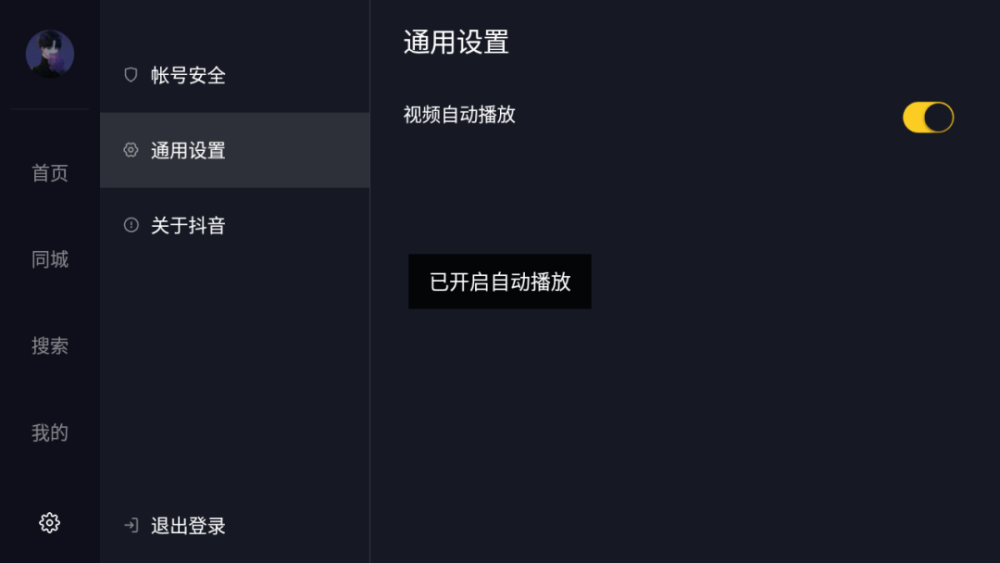The height and width of the screenshot is (563, 1000).
Task: Click the settings gear in left sidebar
Action: point(49,523)
